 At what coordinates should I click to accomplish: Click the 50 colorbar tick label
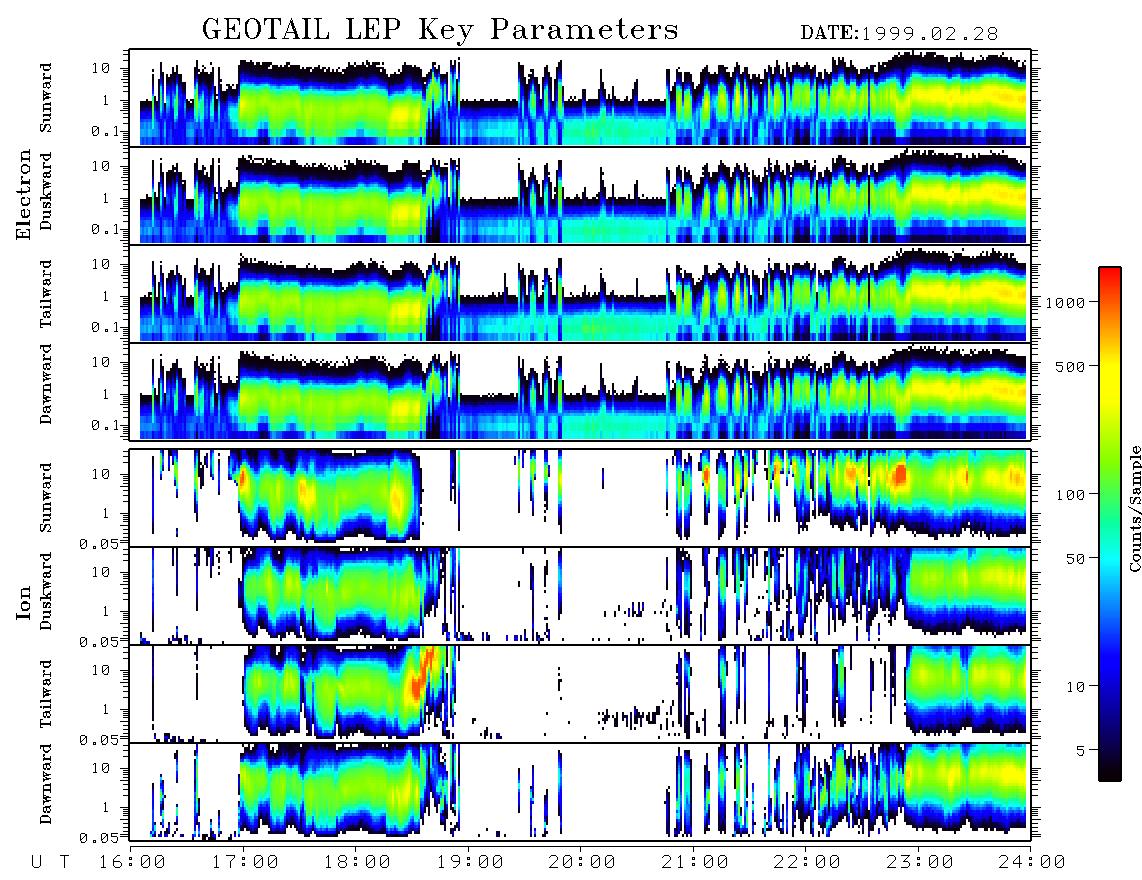coord(1076,559)
